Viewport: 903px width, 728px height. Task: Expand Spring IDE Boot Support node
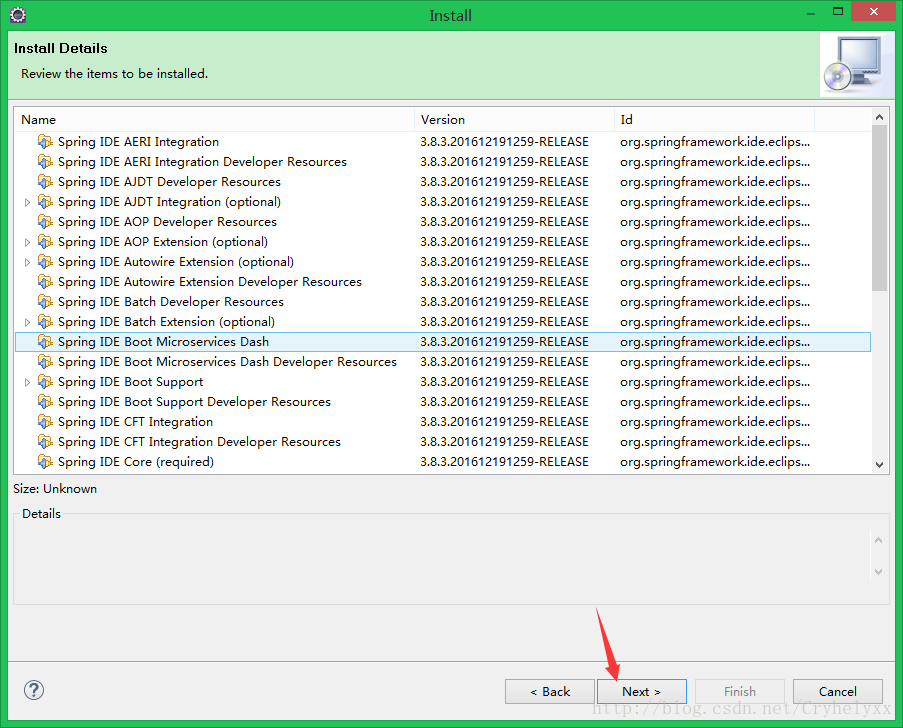coord(27,382)
